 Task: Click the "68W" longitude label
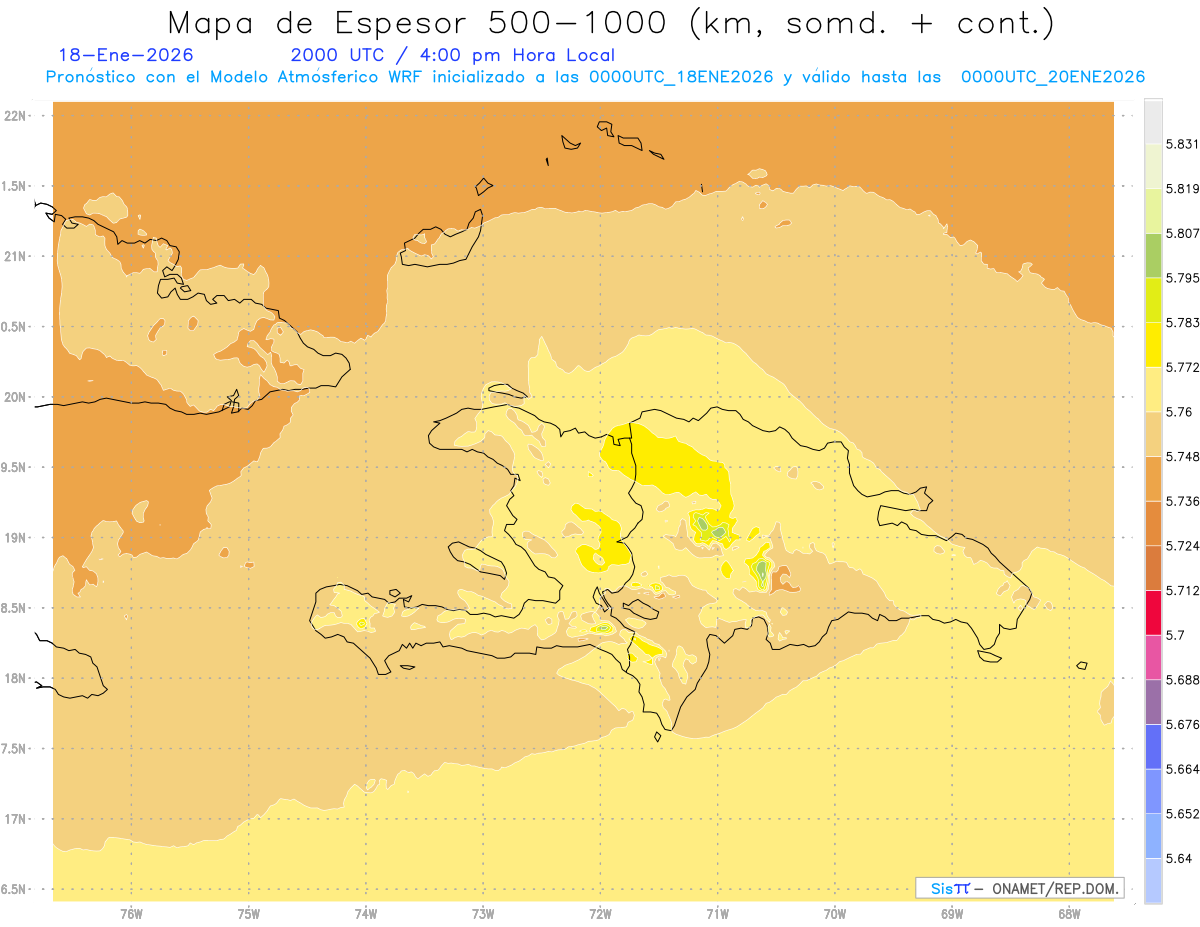click(x=1069, y=914)
